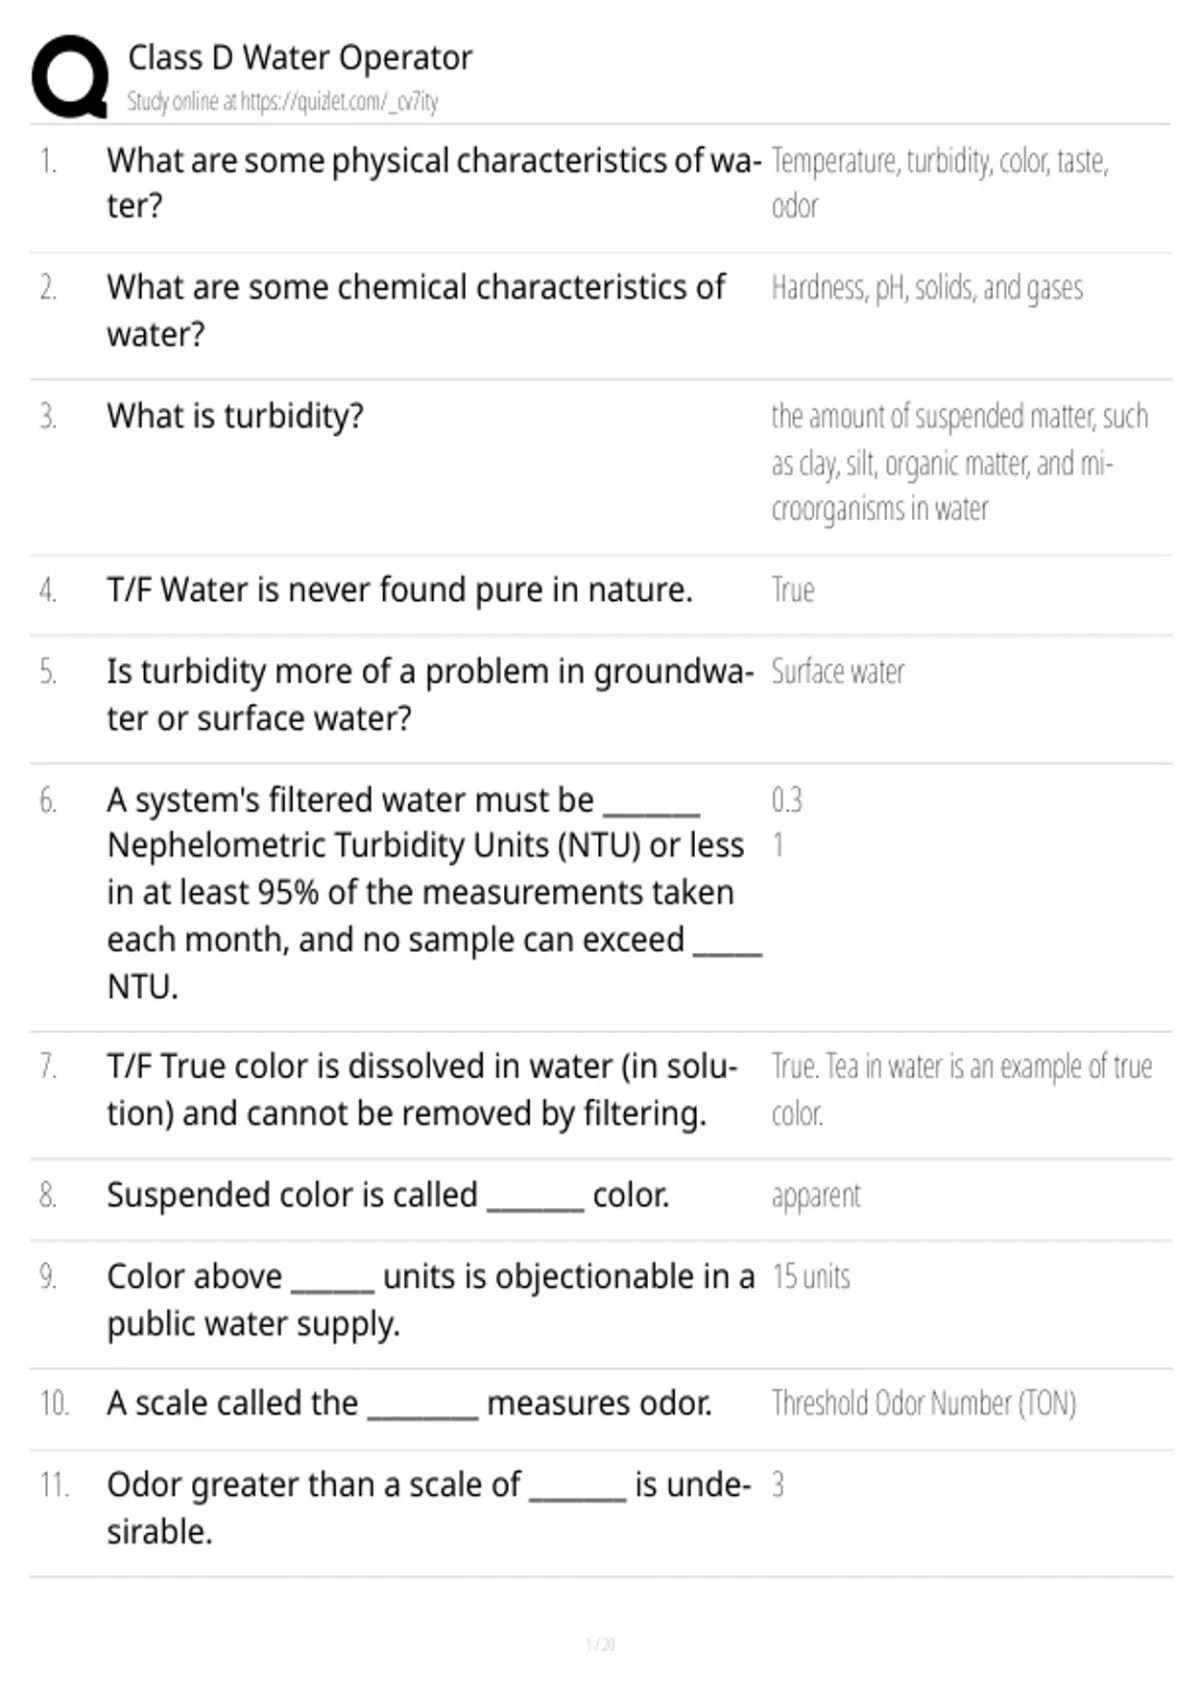Image resolution: width=1200 pixels, height=1700 pixels.
Task: Select the 'What is turbidity?' question
Action: [x=235, y=416]
